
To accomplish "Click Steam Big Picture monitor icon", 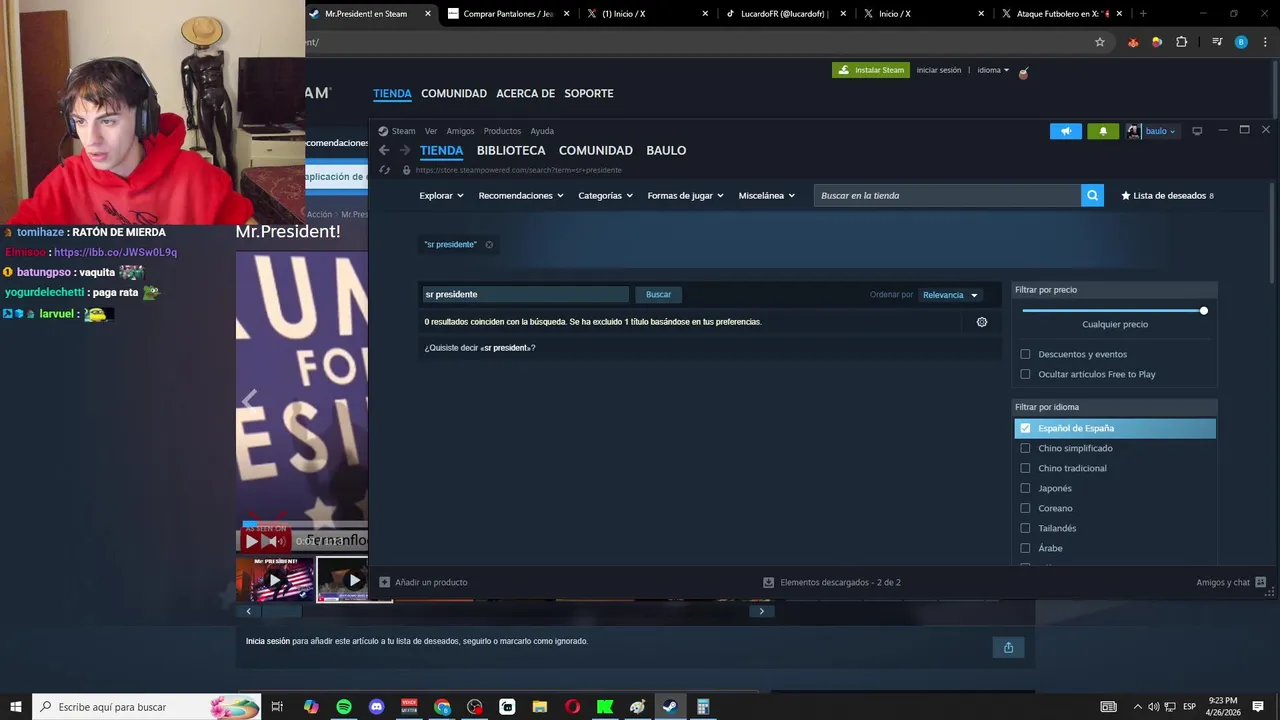I will point(1197,131).
